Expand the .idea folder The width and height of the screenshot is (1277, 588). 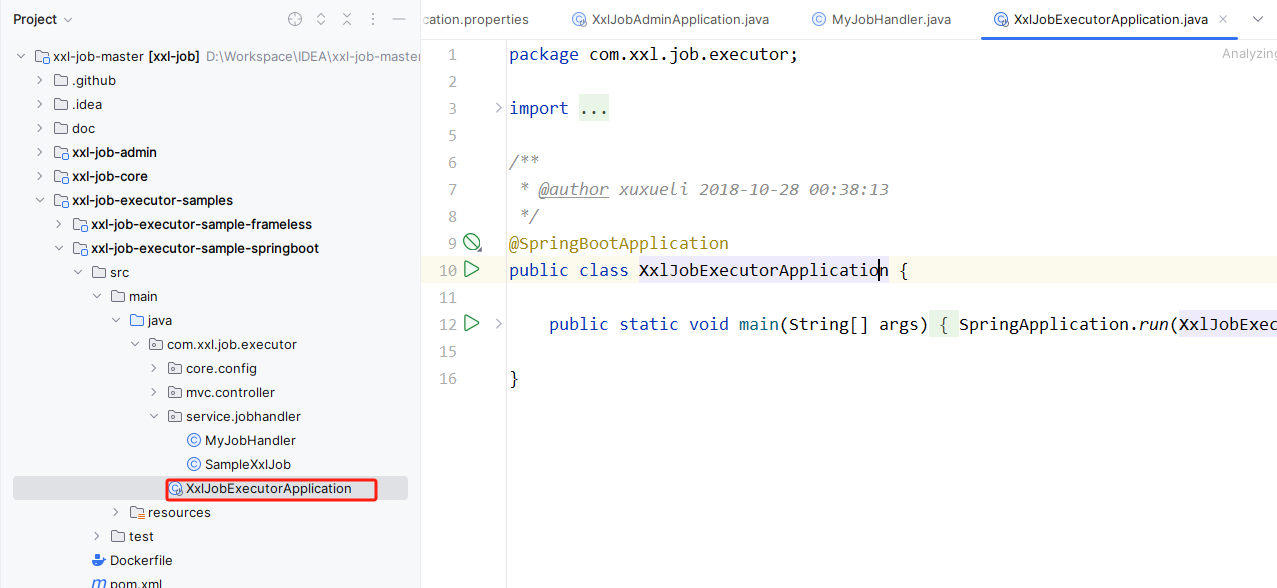click(x=40, y=104)
